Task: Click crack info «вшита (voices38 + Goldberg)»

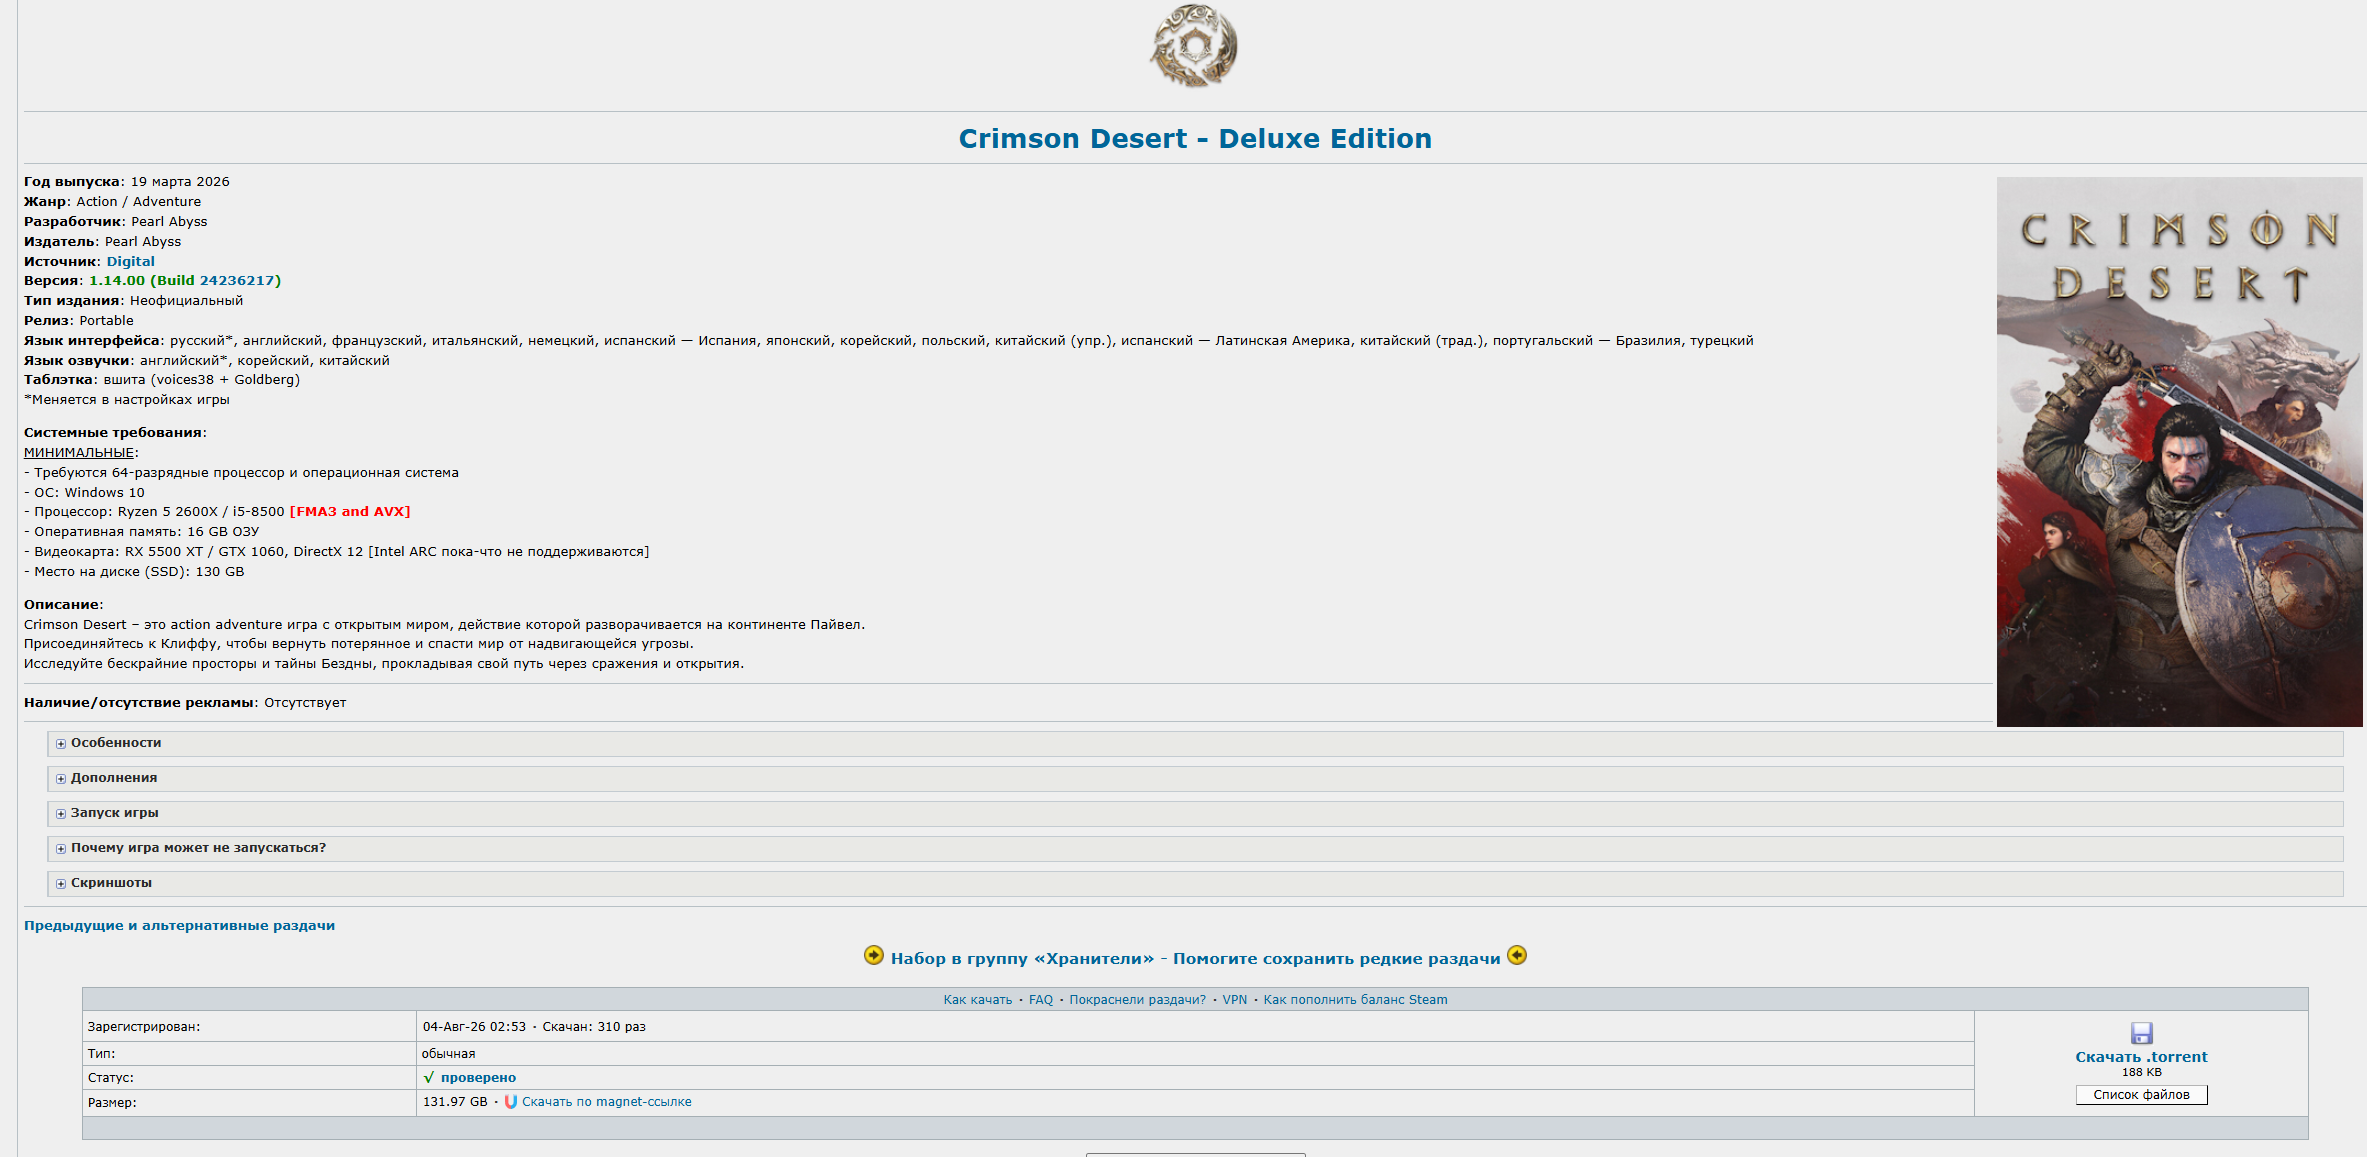Action: coord(201,380)
